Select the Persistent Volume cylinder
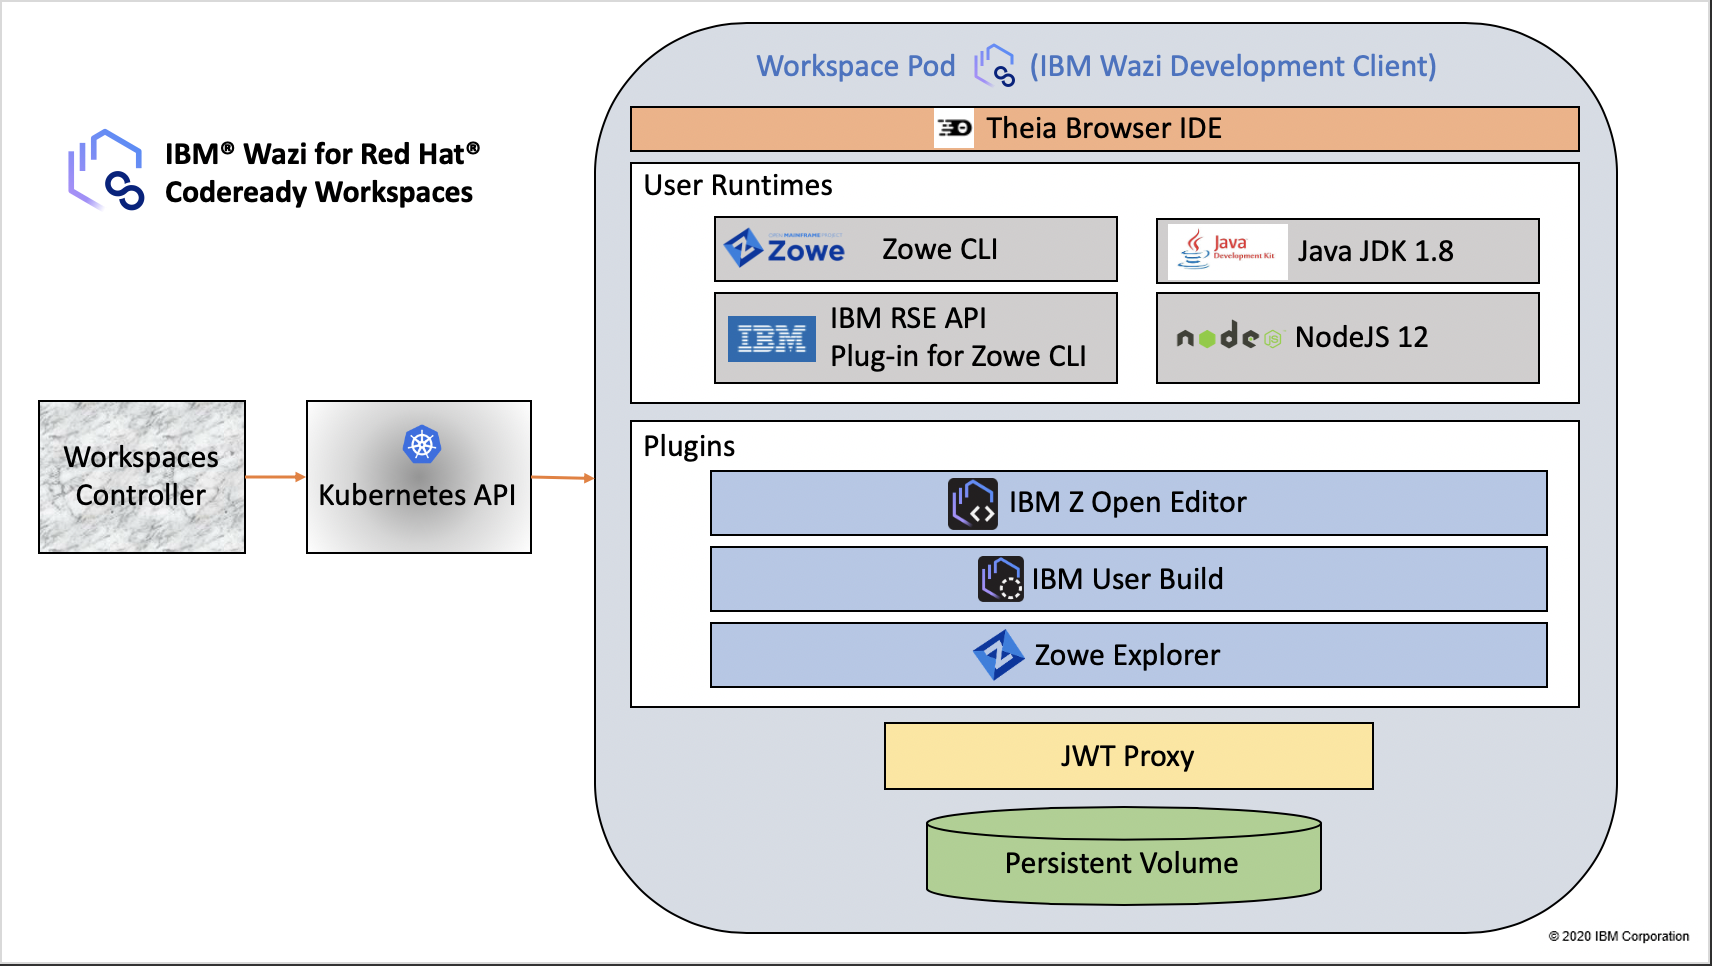Screen dimensions: 1712x966 [1124, 856]
